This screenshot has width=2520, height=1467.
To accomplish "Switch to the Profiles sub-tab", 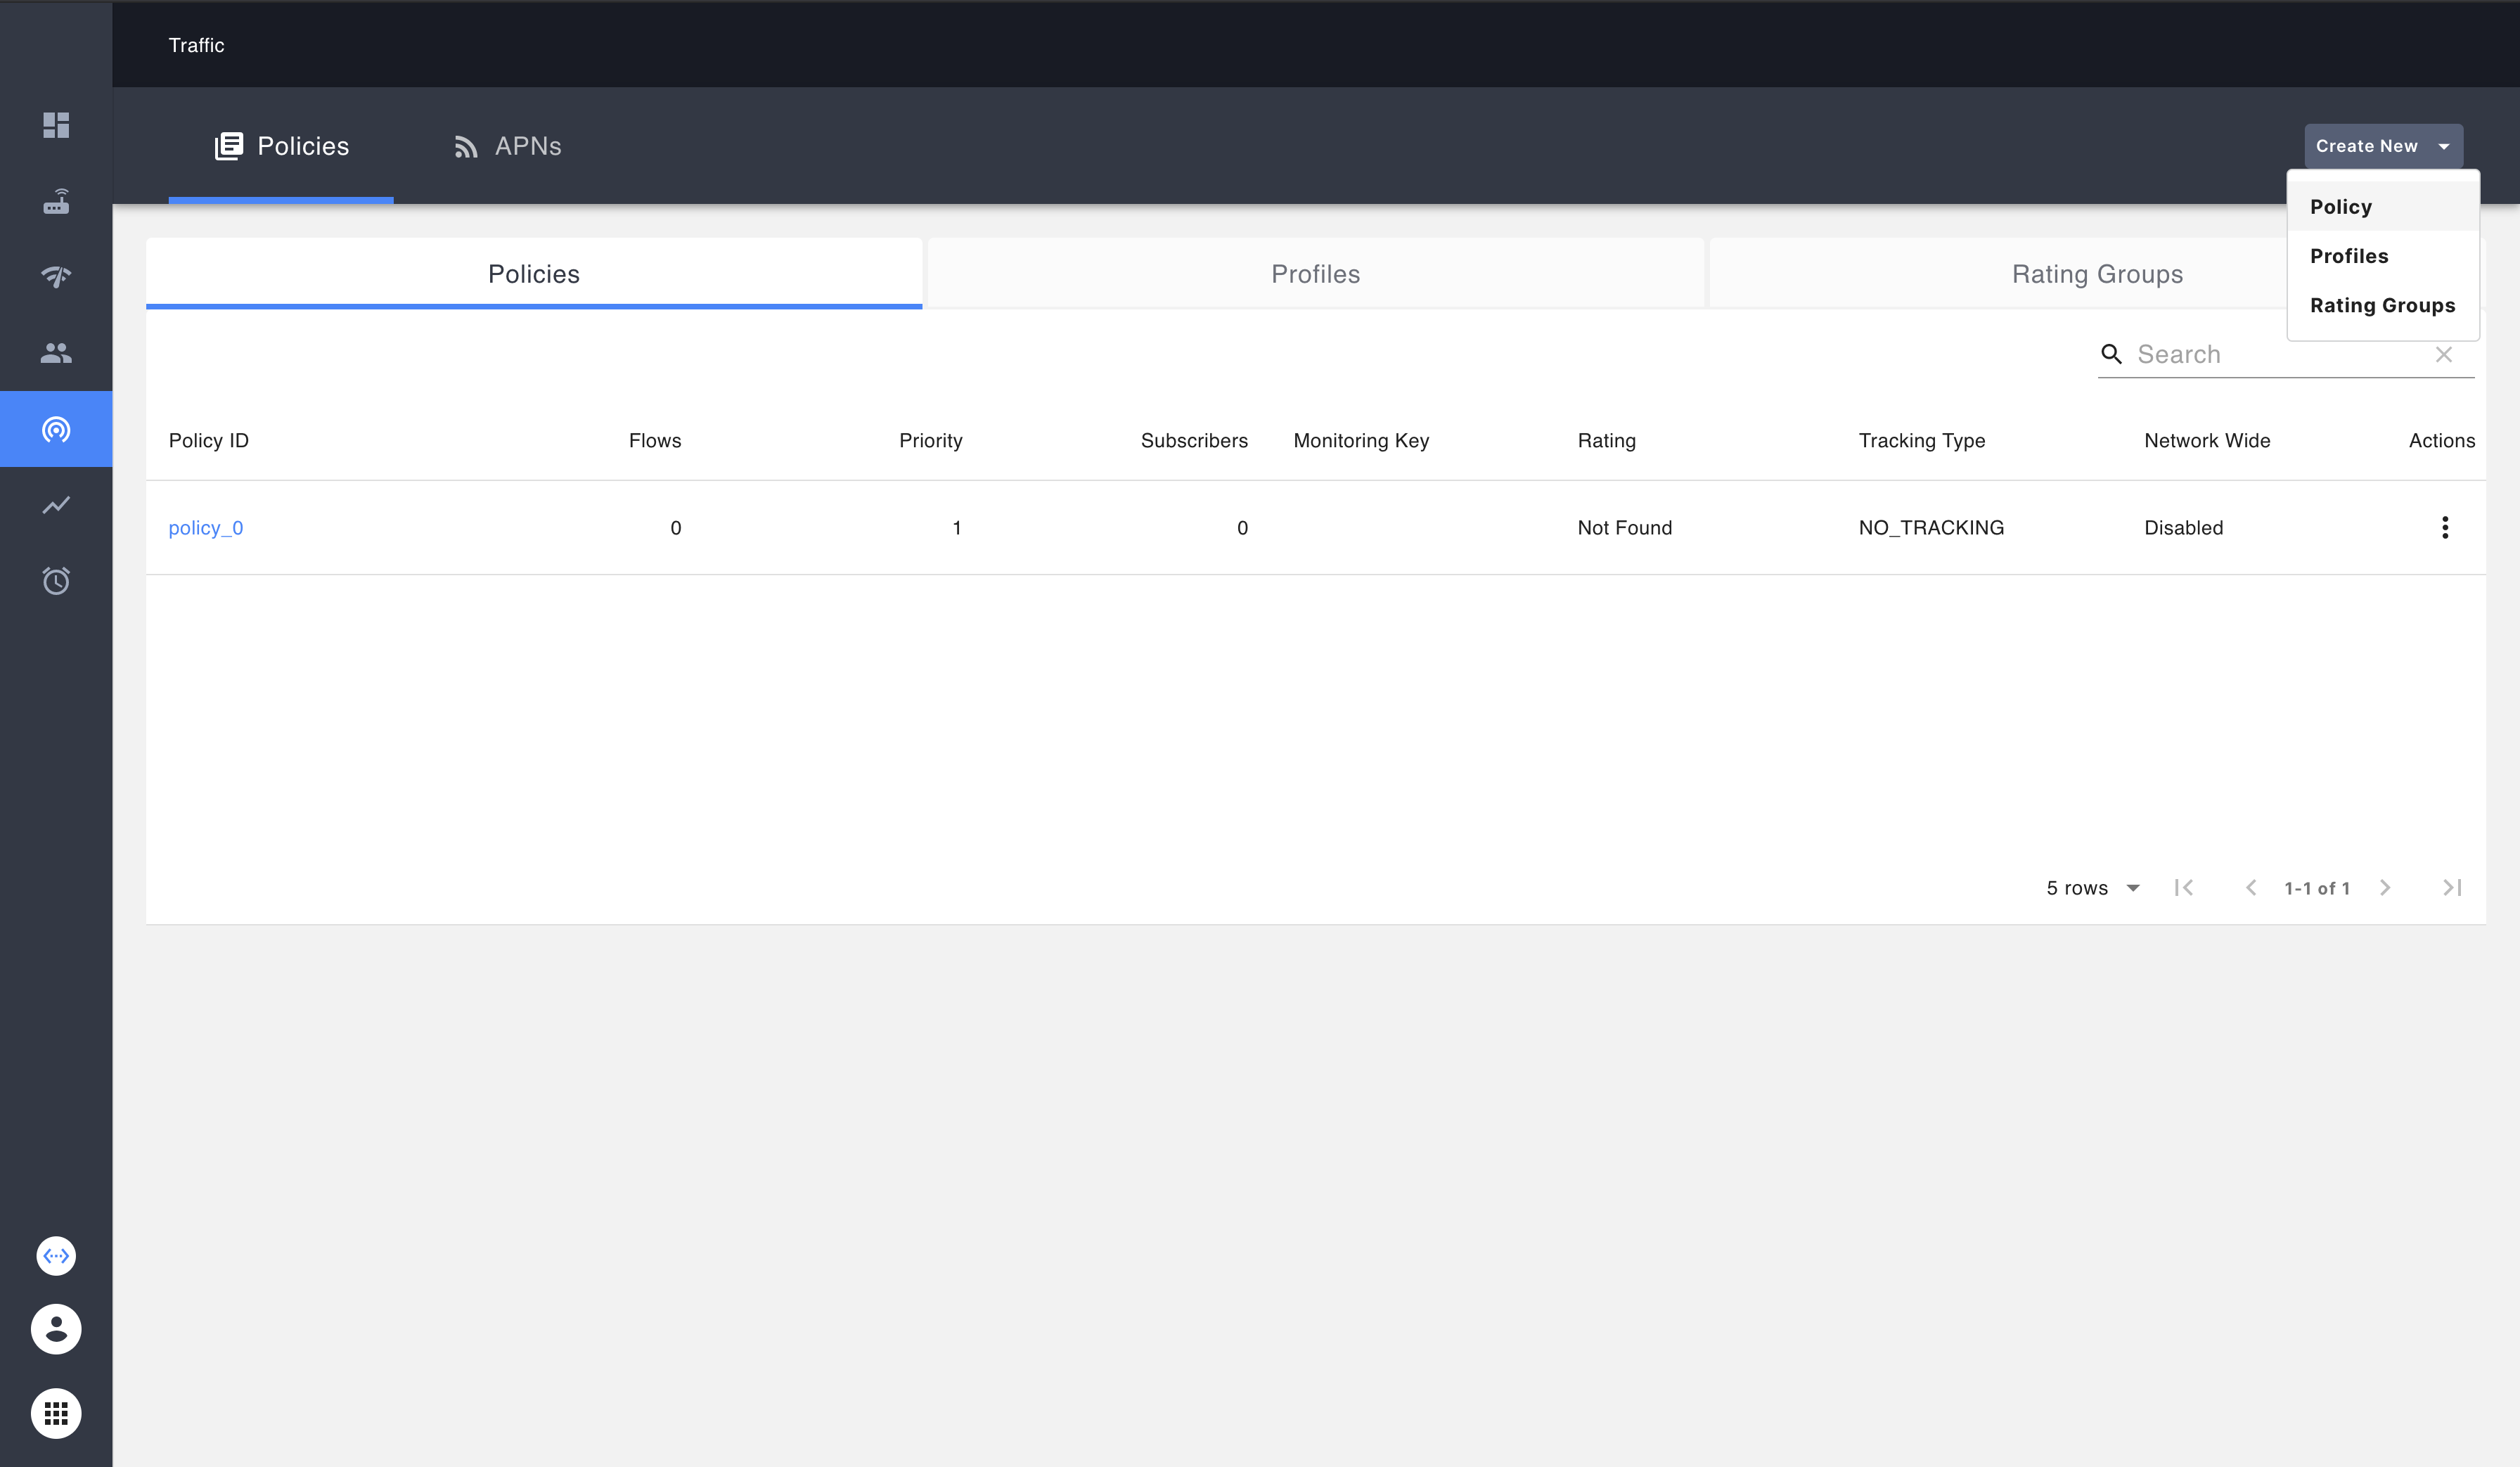I will click(1314, 274).
